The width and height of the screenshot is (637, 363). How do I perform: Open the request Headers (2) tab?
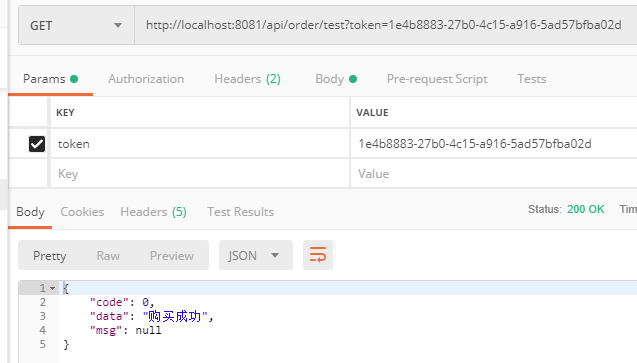click(x=247, y=79)
